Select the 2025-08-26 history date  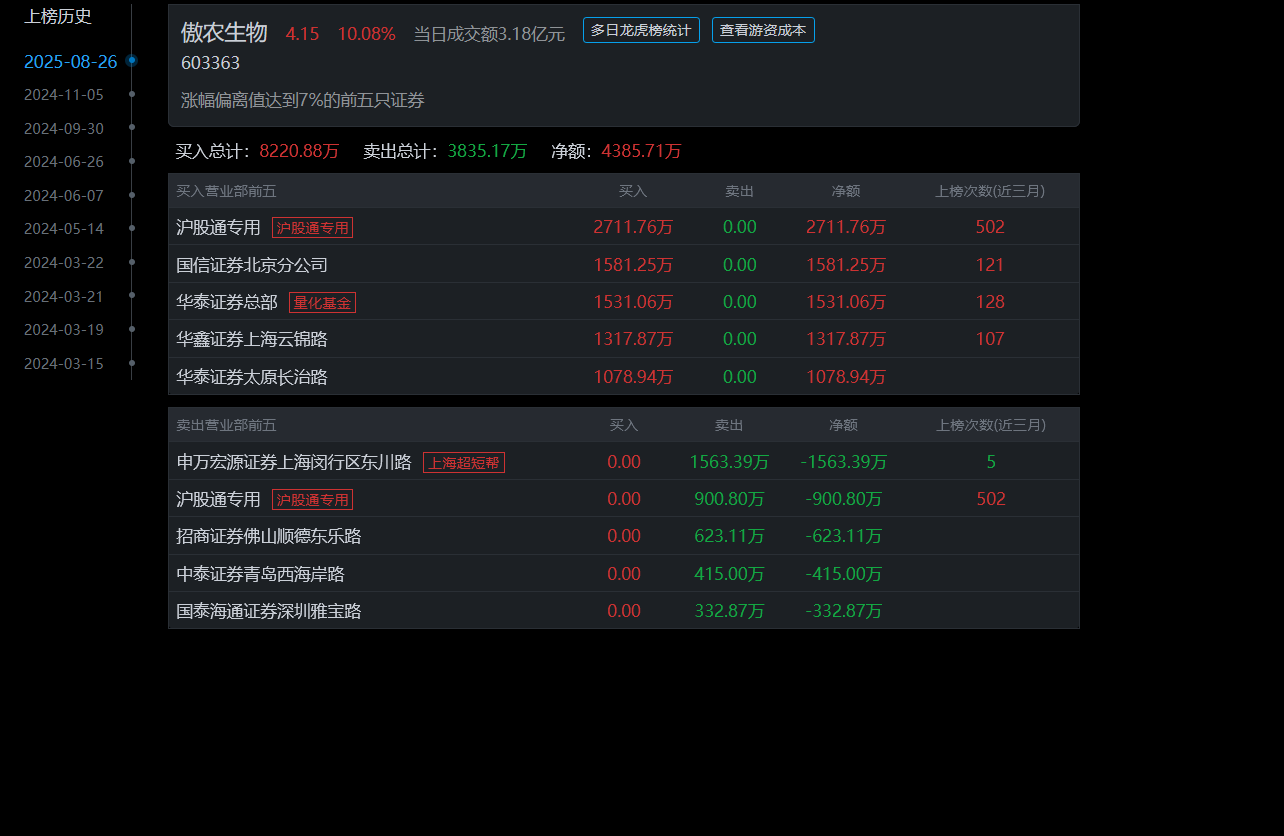[70, 62]
